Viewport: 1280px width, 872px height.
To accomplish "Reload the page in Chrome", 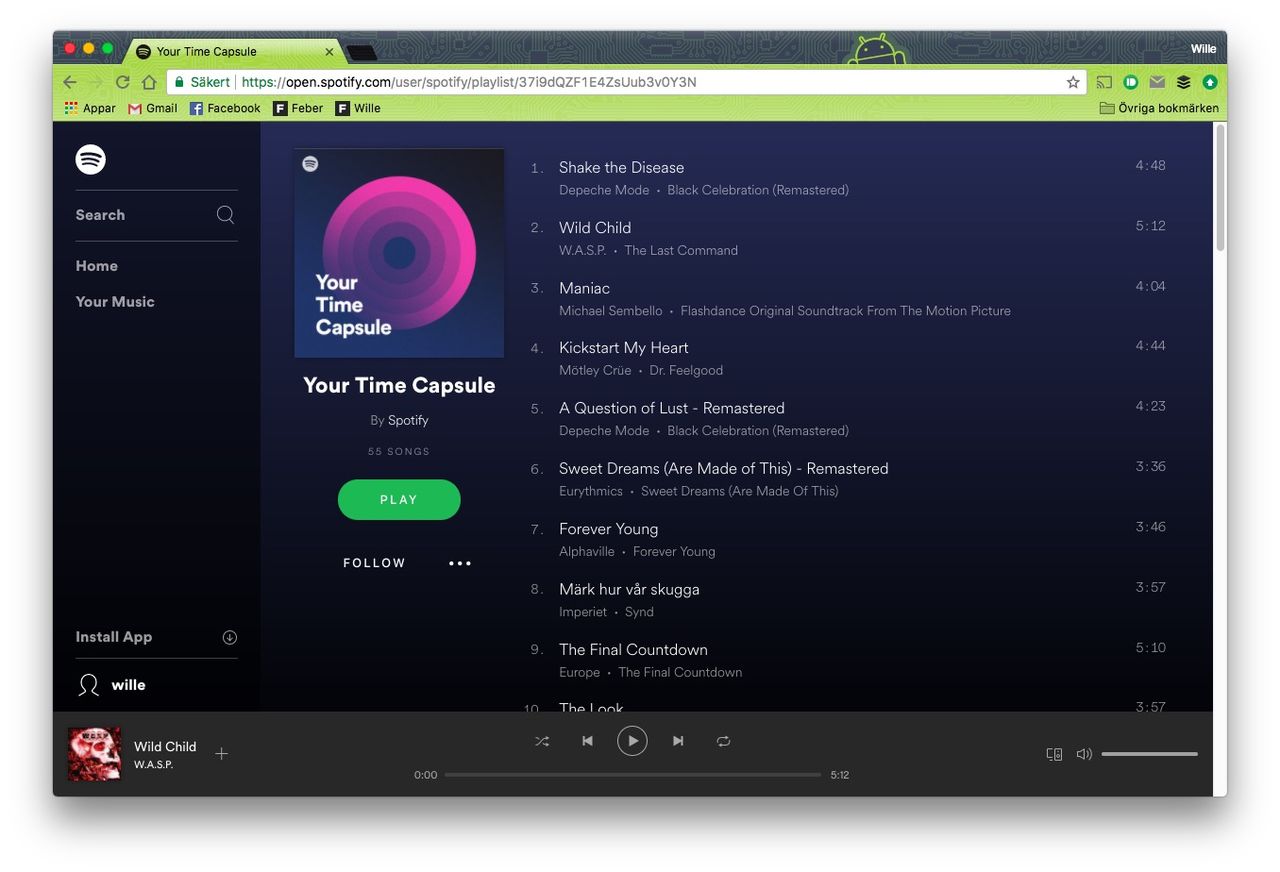I will 123,82.
